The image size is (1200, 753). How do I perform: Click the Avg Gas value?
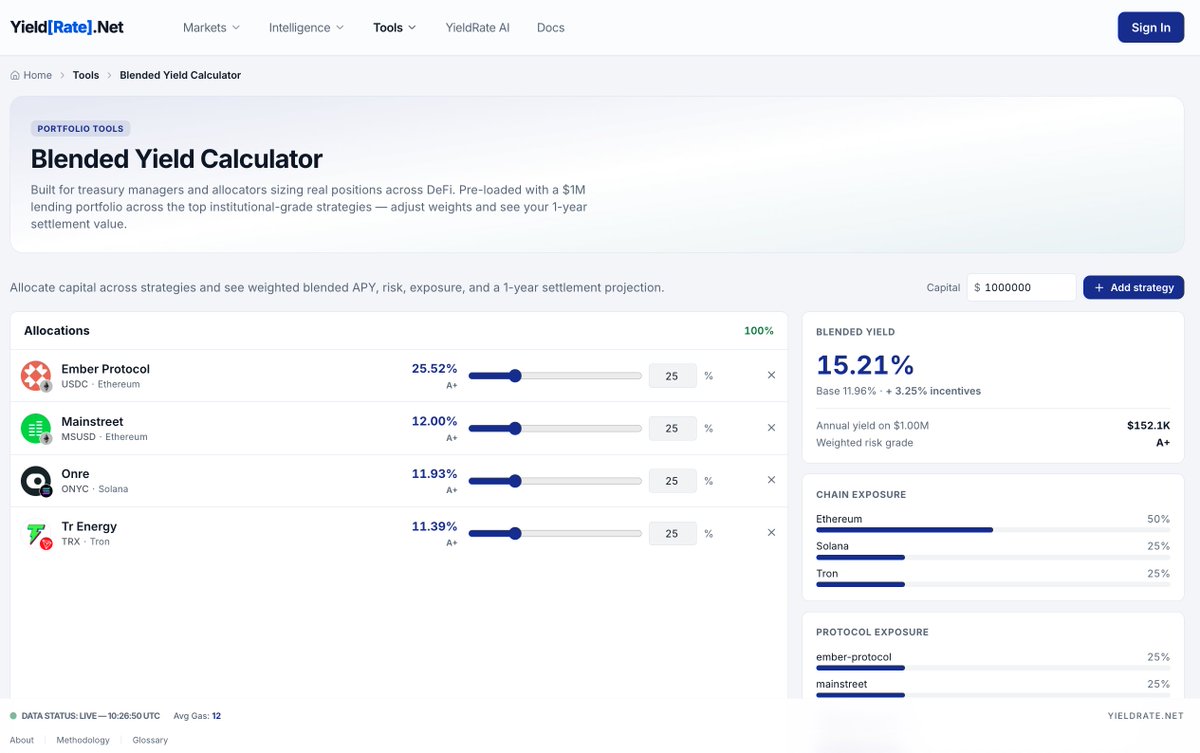click(216, 716)
